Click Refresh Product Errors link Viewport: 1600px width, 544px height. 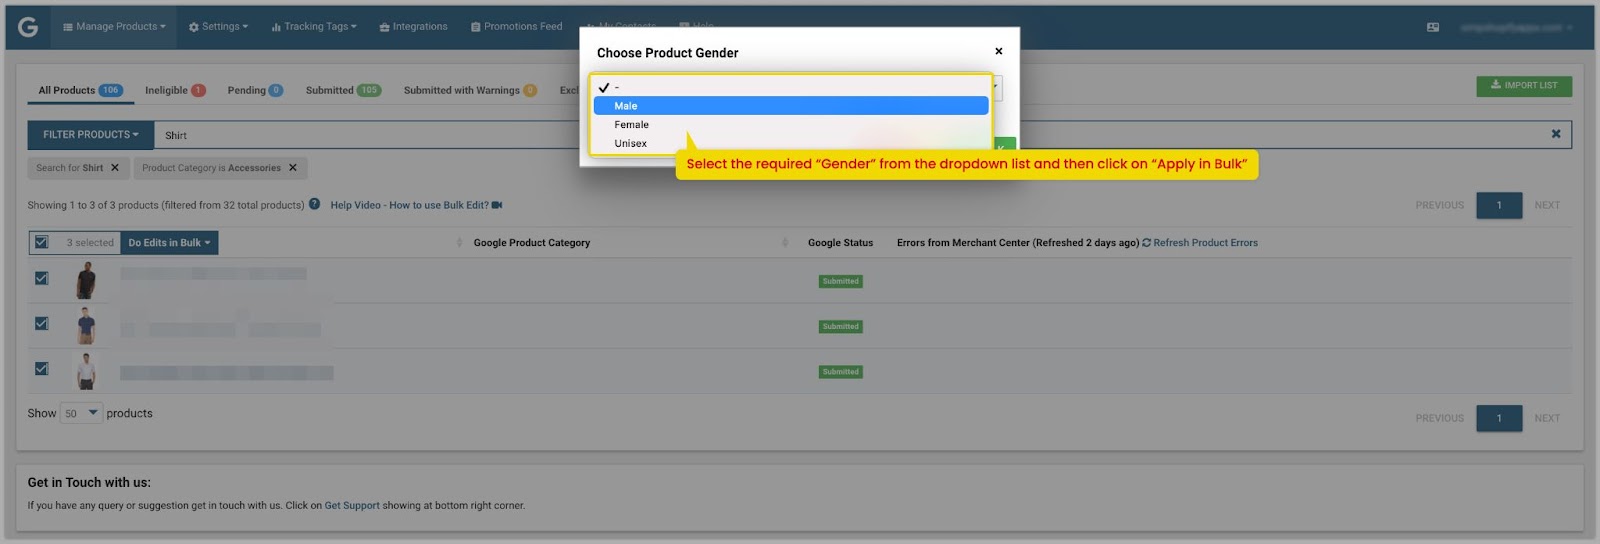point(1200,243)
